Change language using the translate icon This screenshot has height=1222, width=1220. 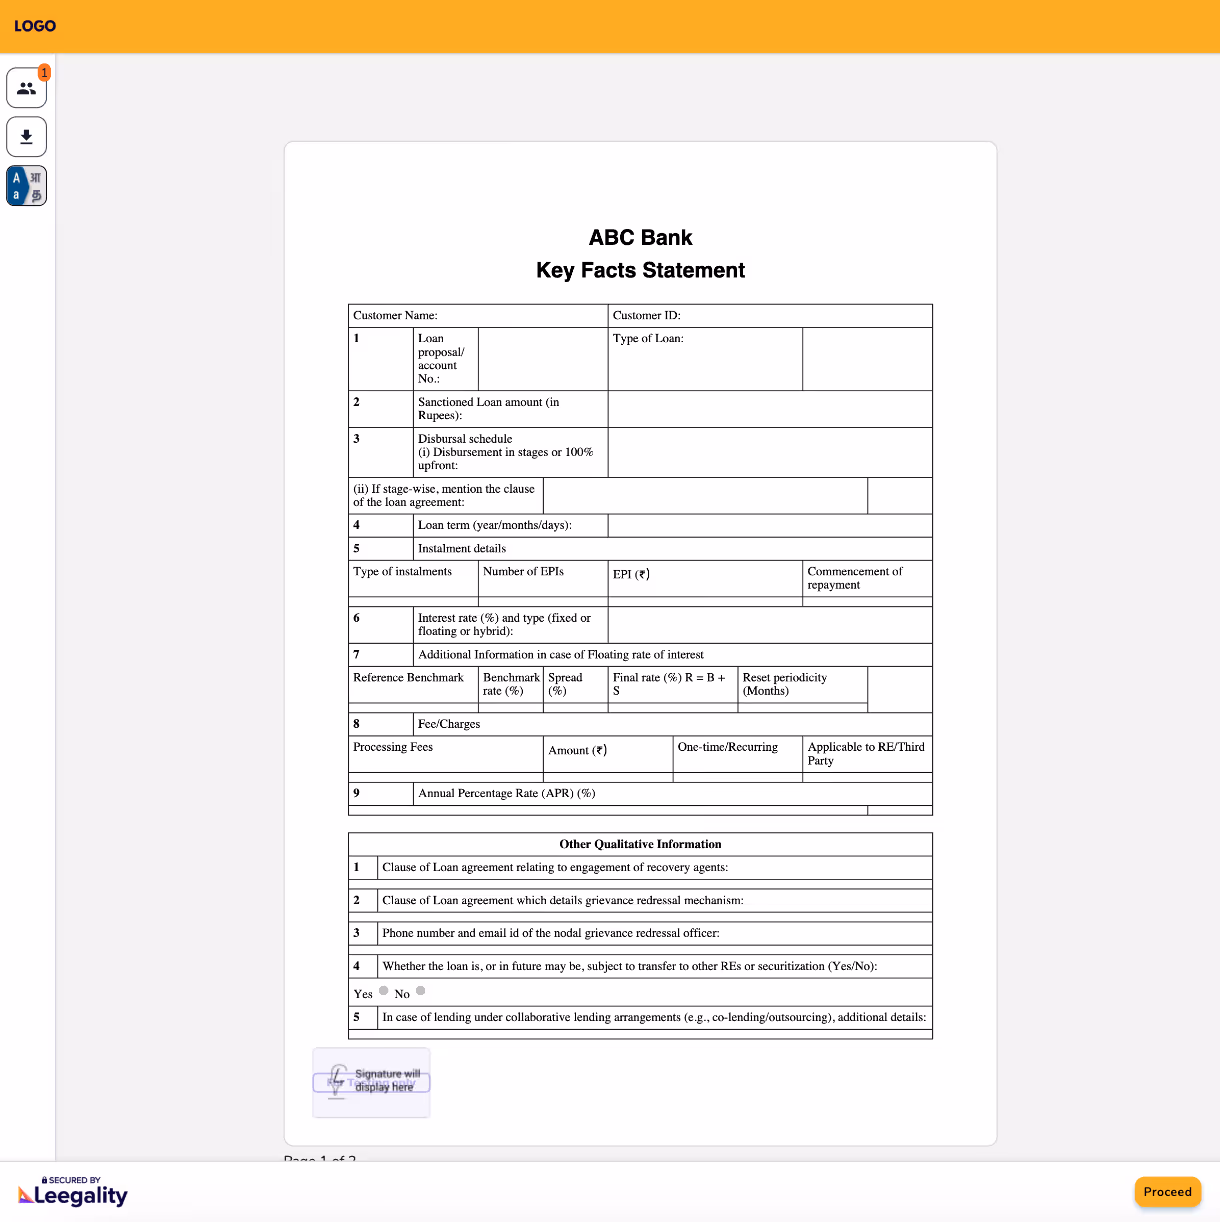(27, 186)
